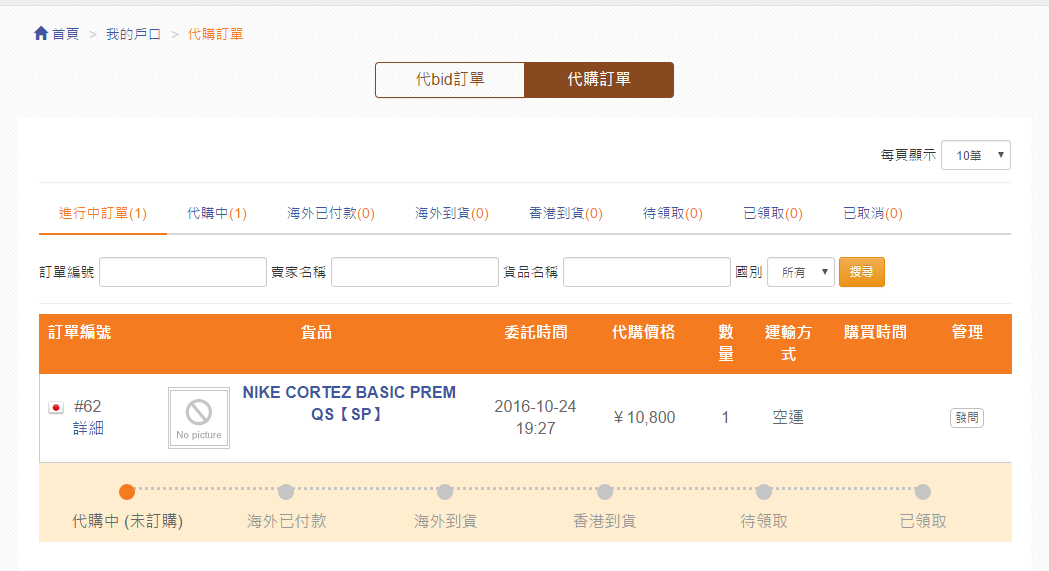Click the 已領取 status label in progress bar
1049x571 pixels.
coord(923,522)
